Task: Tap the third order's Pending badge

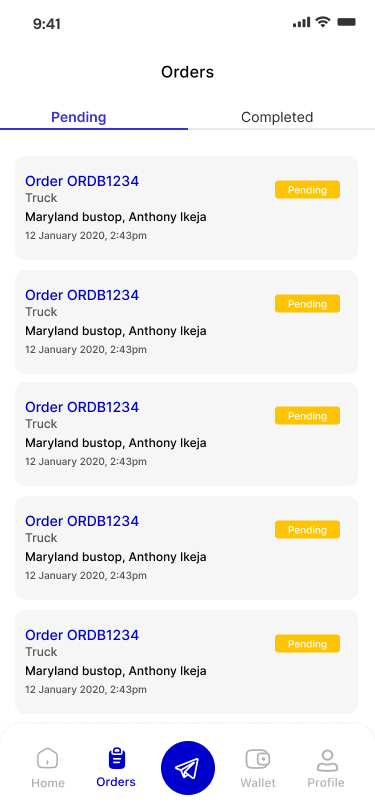Action: (307, 416)
